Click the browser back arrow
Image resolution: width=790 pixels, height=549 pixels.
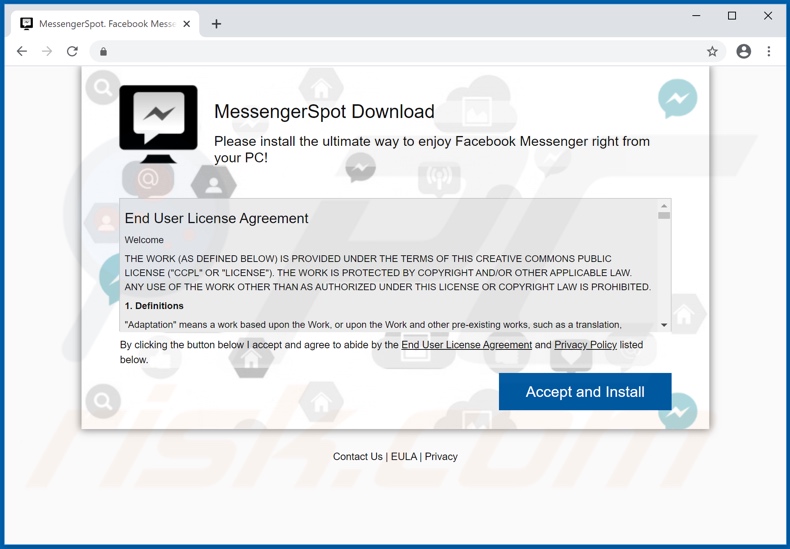[x=22, y=51]
